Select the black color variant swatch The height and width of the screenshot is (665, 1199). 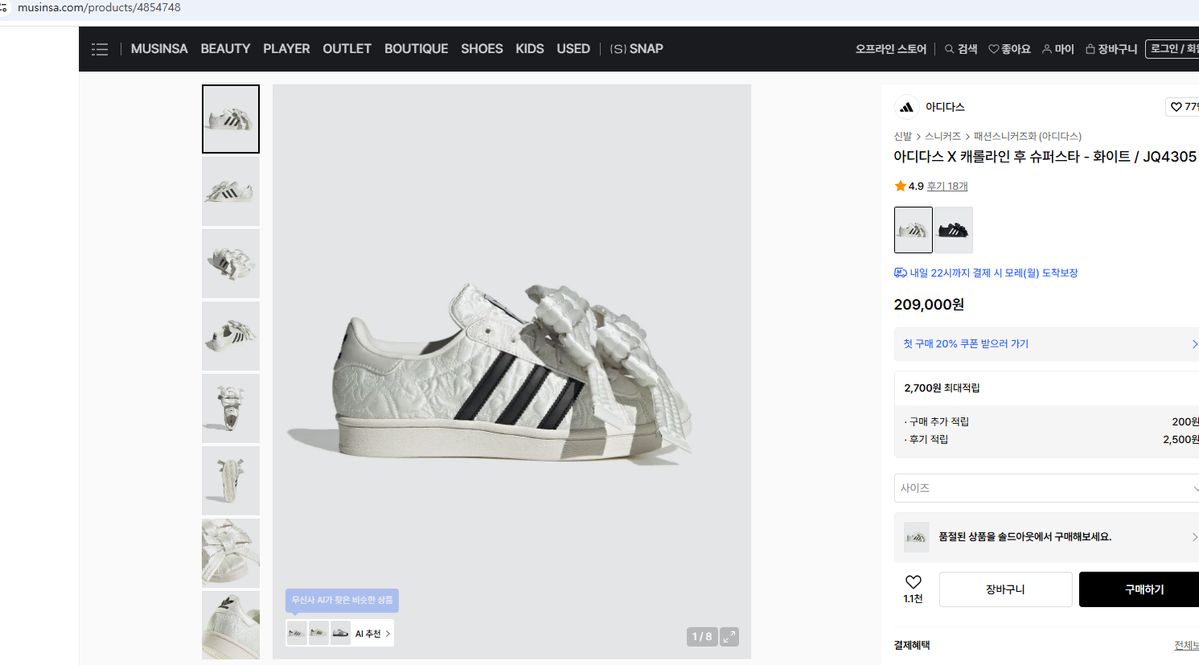[x=953, y=230]
